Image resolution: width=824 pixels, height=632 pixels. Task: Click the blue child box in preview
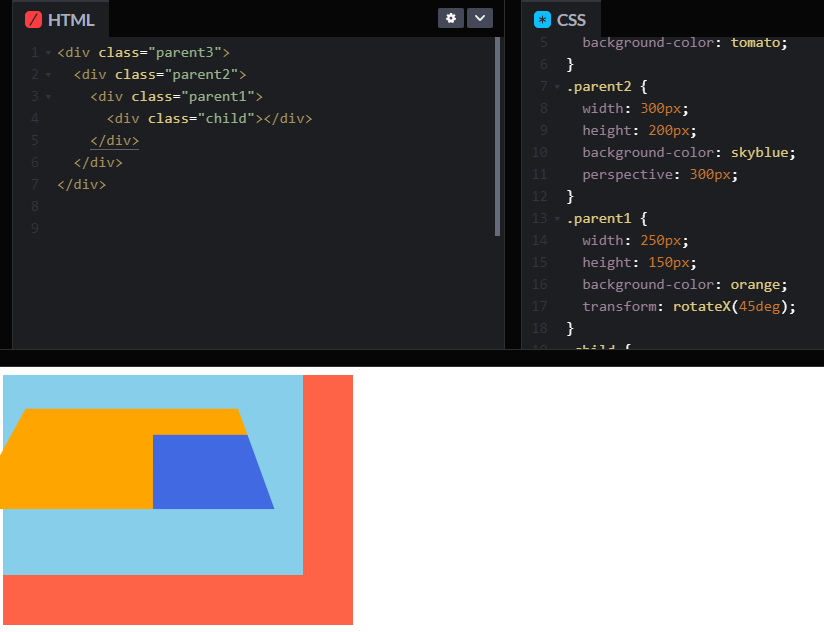click(x=208, y=473)
